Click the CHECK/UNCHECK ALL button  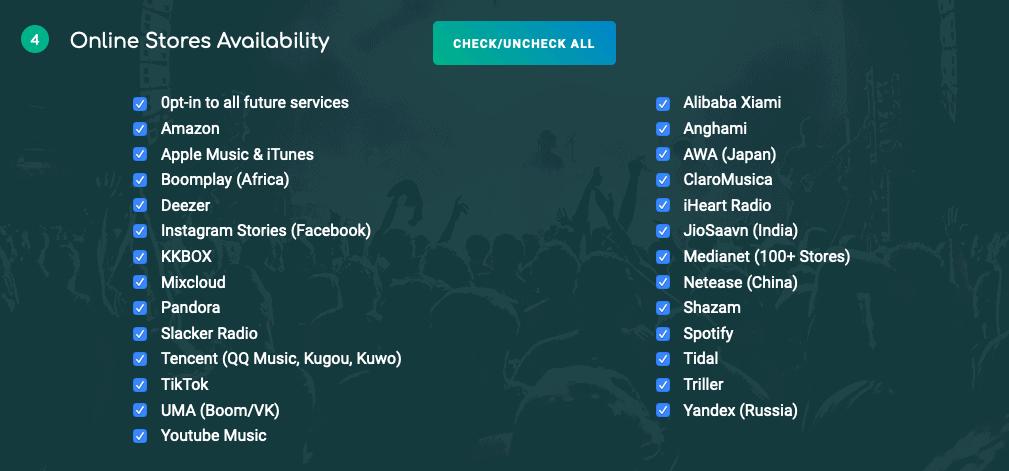(x=524, y=43)
